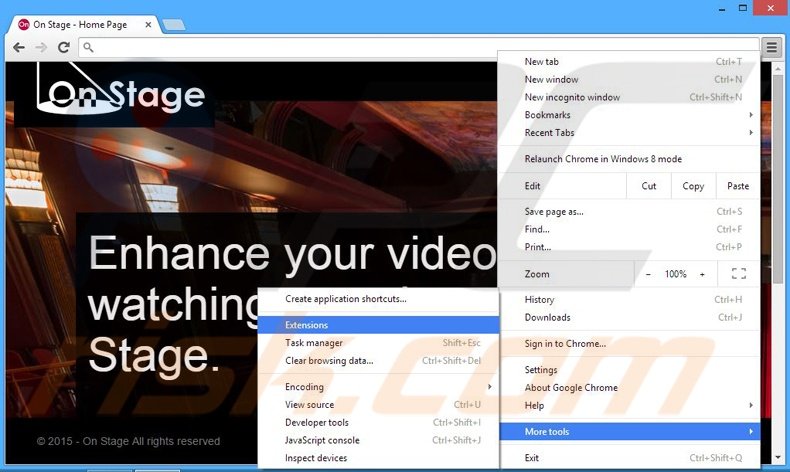This screenshot has height=472, width=790.
Task: Click the 100% zoom level value
Action: click(675, 274)
